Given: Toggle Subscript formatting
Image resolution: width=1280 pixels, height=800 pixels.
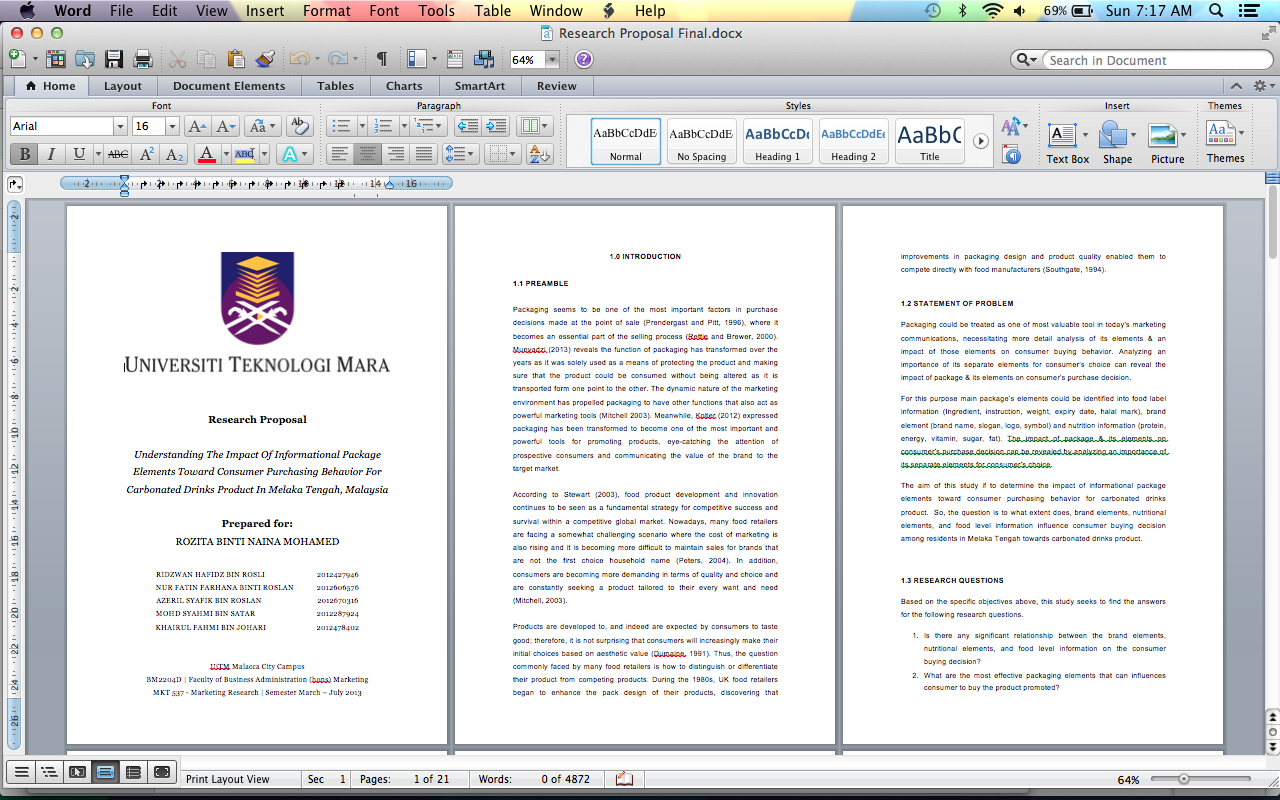Looking at the screenshot, I should [174, 154].
